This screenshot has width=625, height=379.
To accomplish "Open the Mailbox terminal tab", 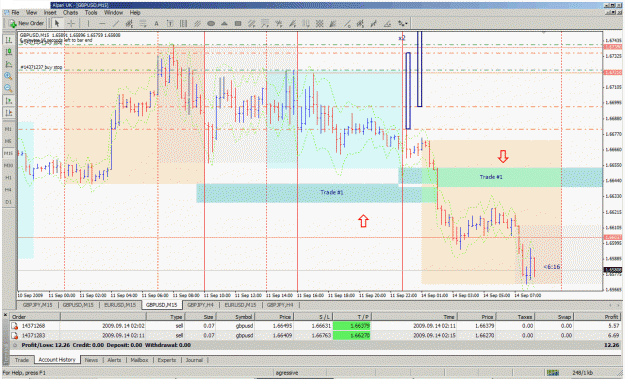I will tap(140, 360).
